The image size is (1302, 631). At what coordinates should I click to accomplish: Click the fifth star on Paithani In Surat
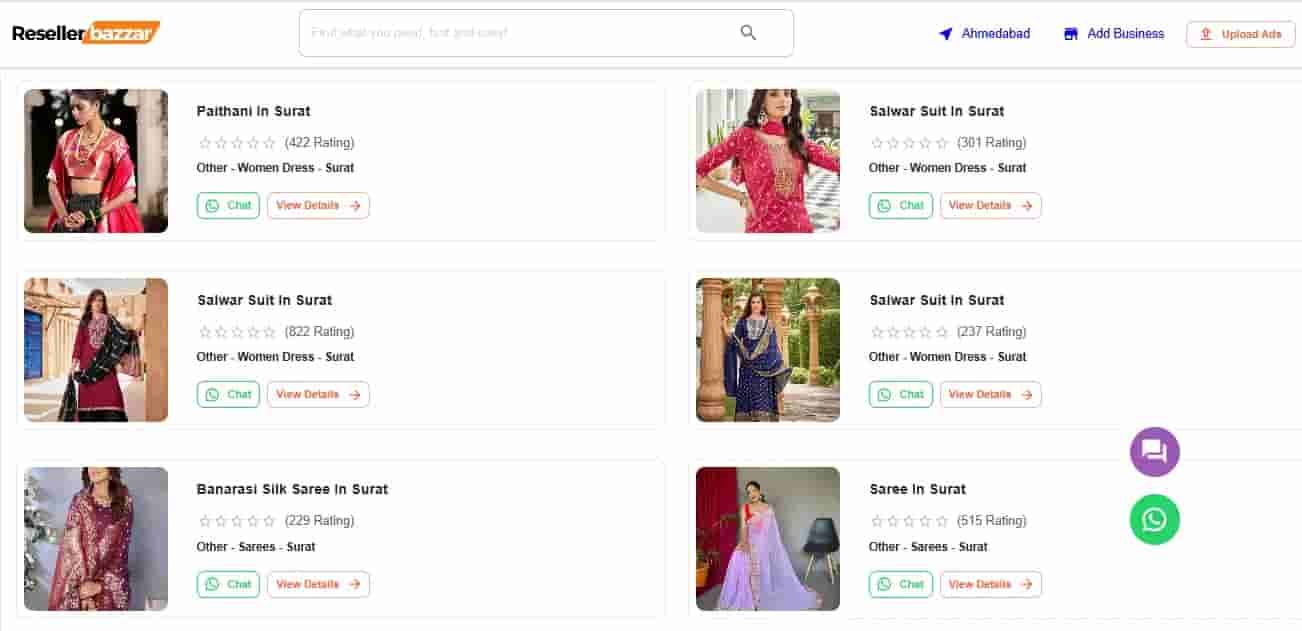(x=269, y=143)
